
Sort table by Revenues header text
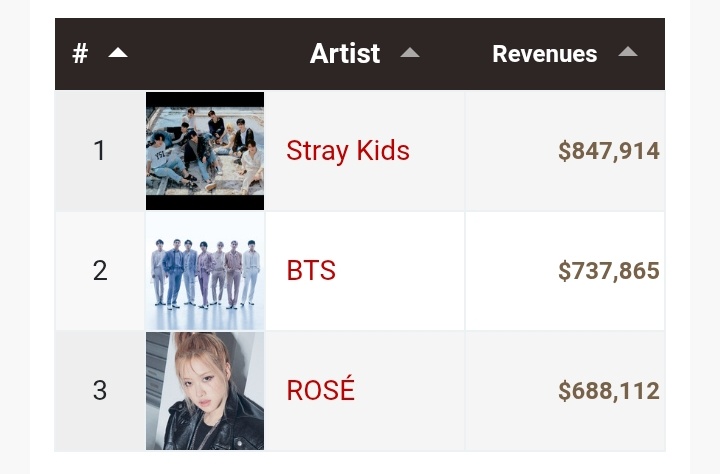(545, 54)
